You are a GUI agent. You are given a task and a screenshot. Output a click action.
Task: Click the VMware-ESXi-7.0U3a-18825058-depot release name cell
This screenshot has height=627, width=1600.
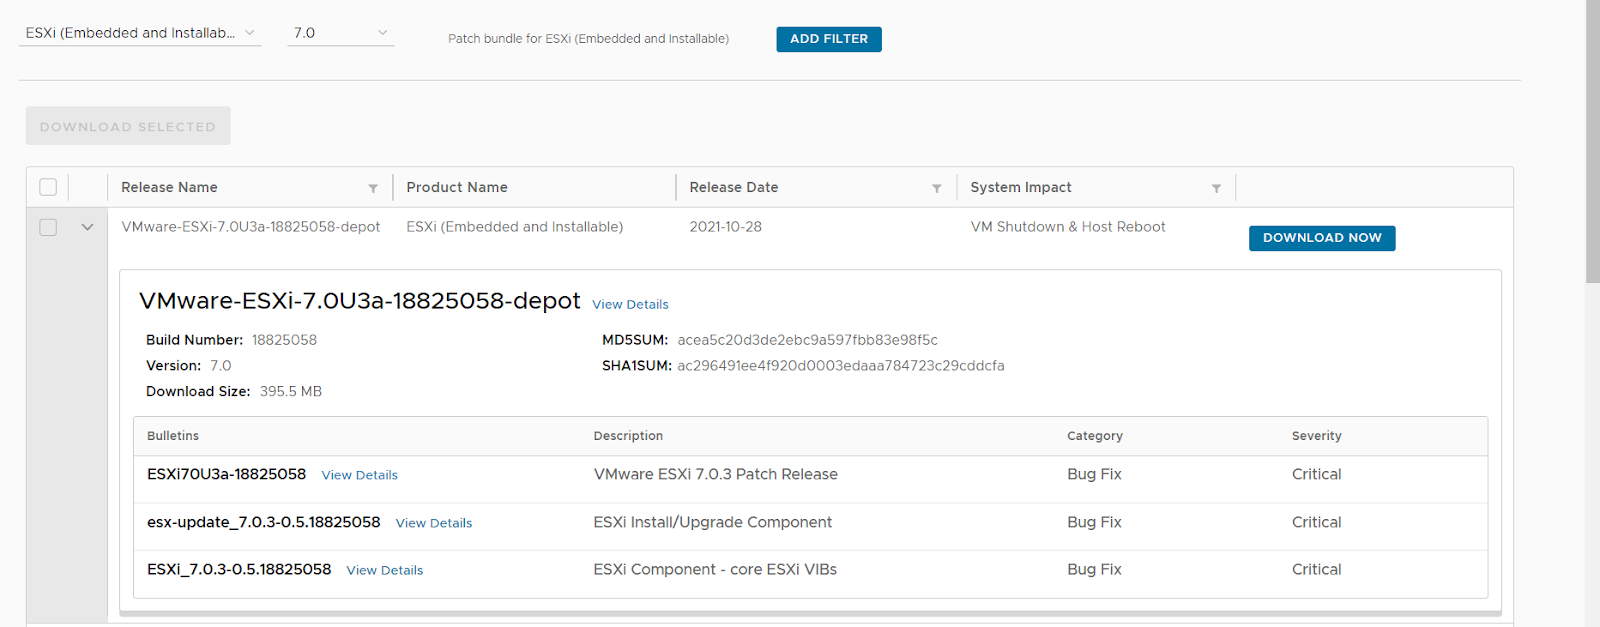coord(251,227)
